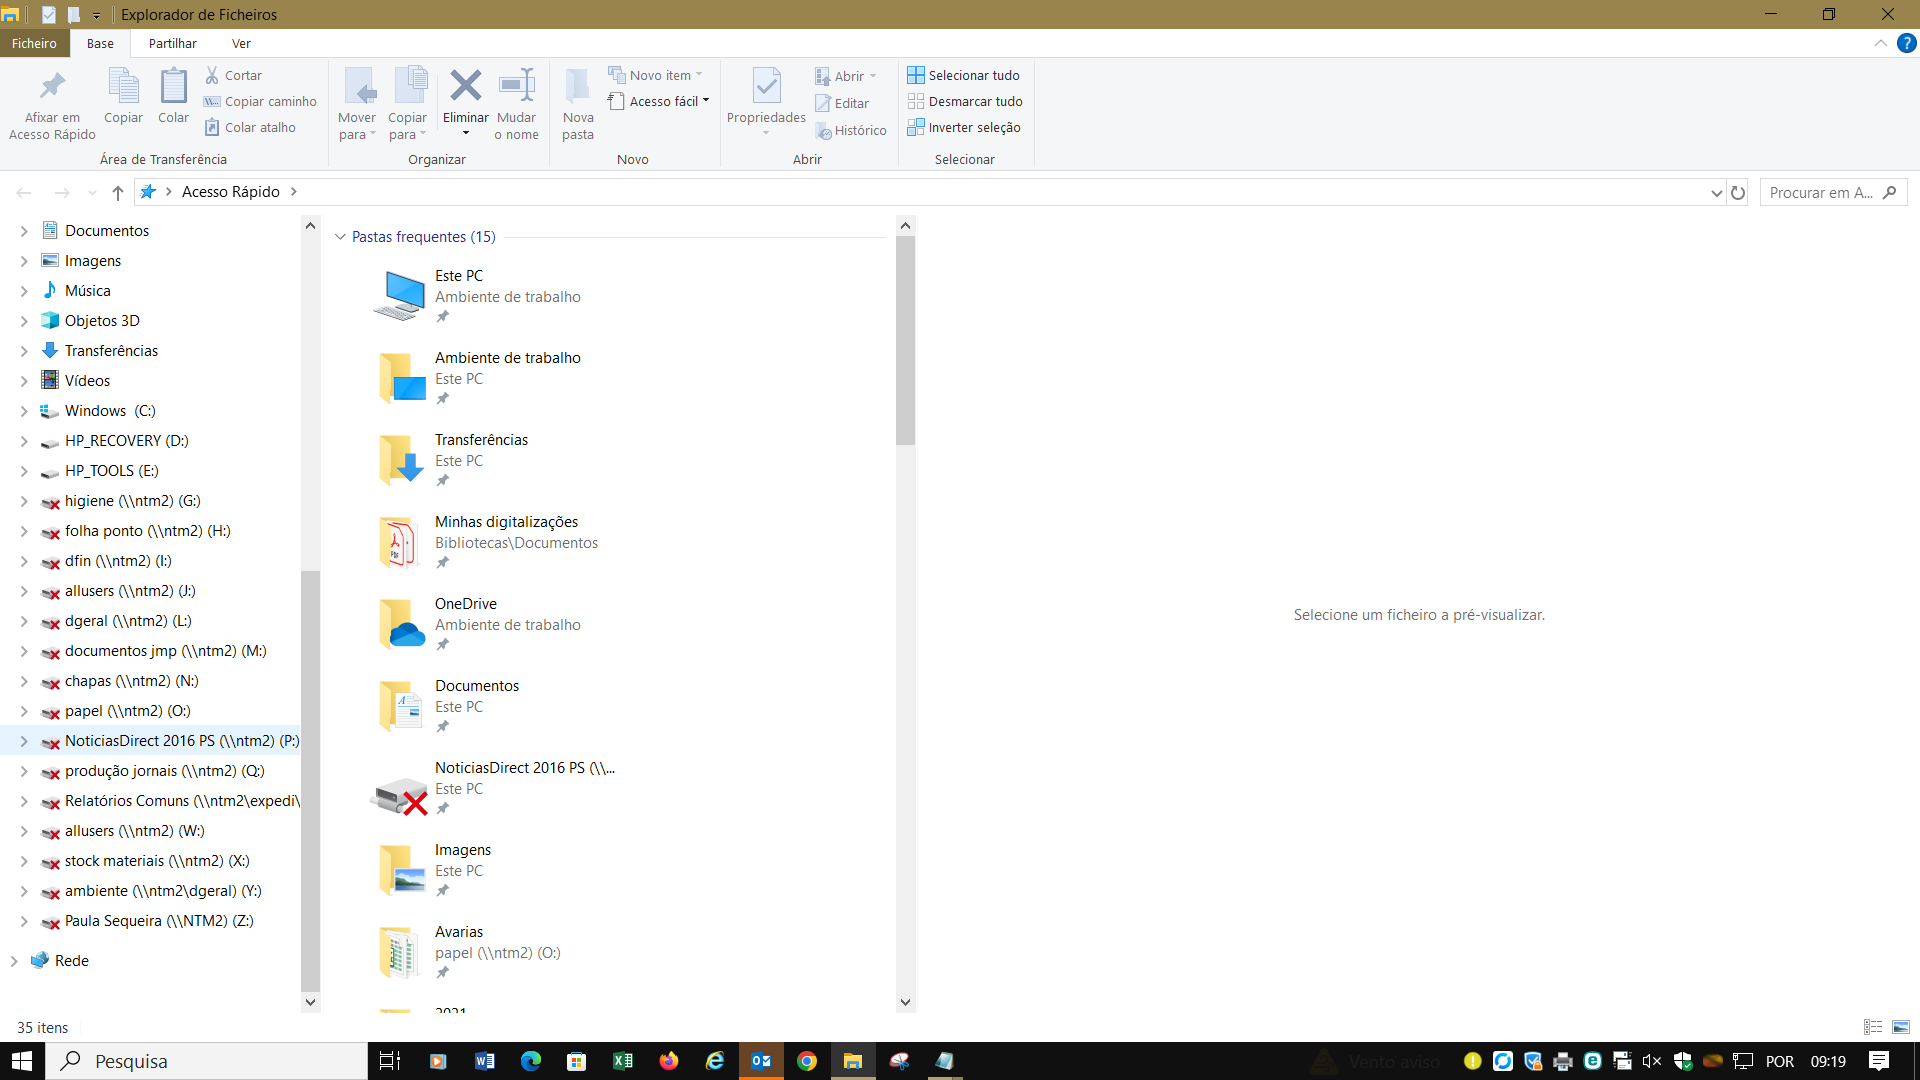Minimize the ribbon with the caret
Image resolution: width=1920 pixels, height=1080 pixels.
click(1880, 44)
